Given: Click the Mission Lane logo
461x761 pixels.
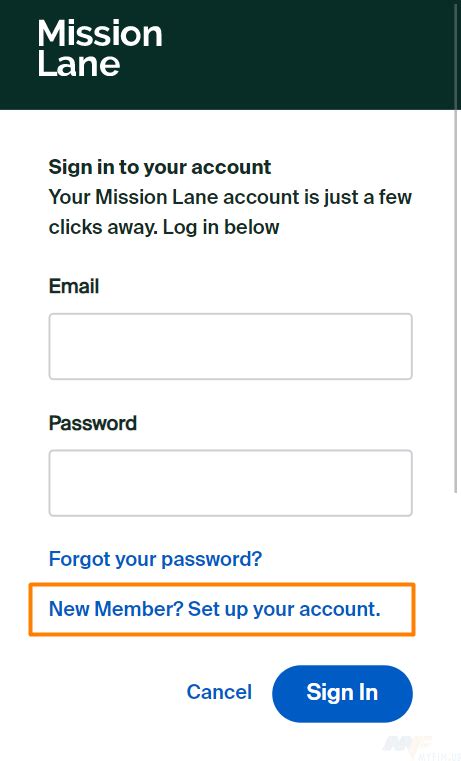Looking at the screenshot, I should point(100,48).
